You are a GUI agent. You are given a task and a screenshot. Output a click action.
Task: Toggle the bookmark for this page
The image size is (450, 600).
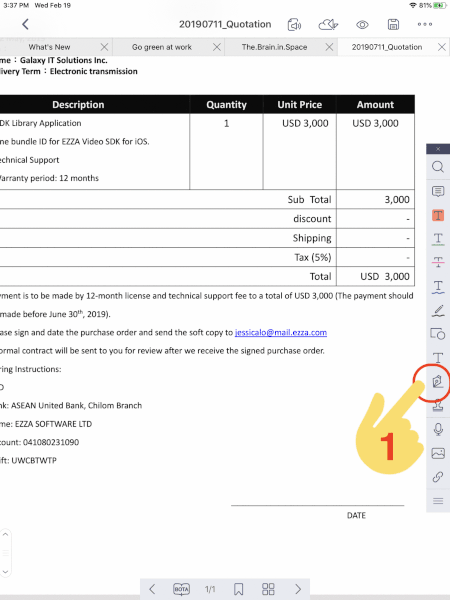point(238,589)
